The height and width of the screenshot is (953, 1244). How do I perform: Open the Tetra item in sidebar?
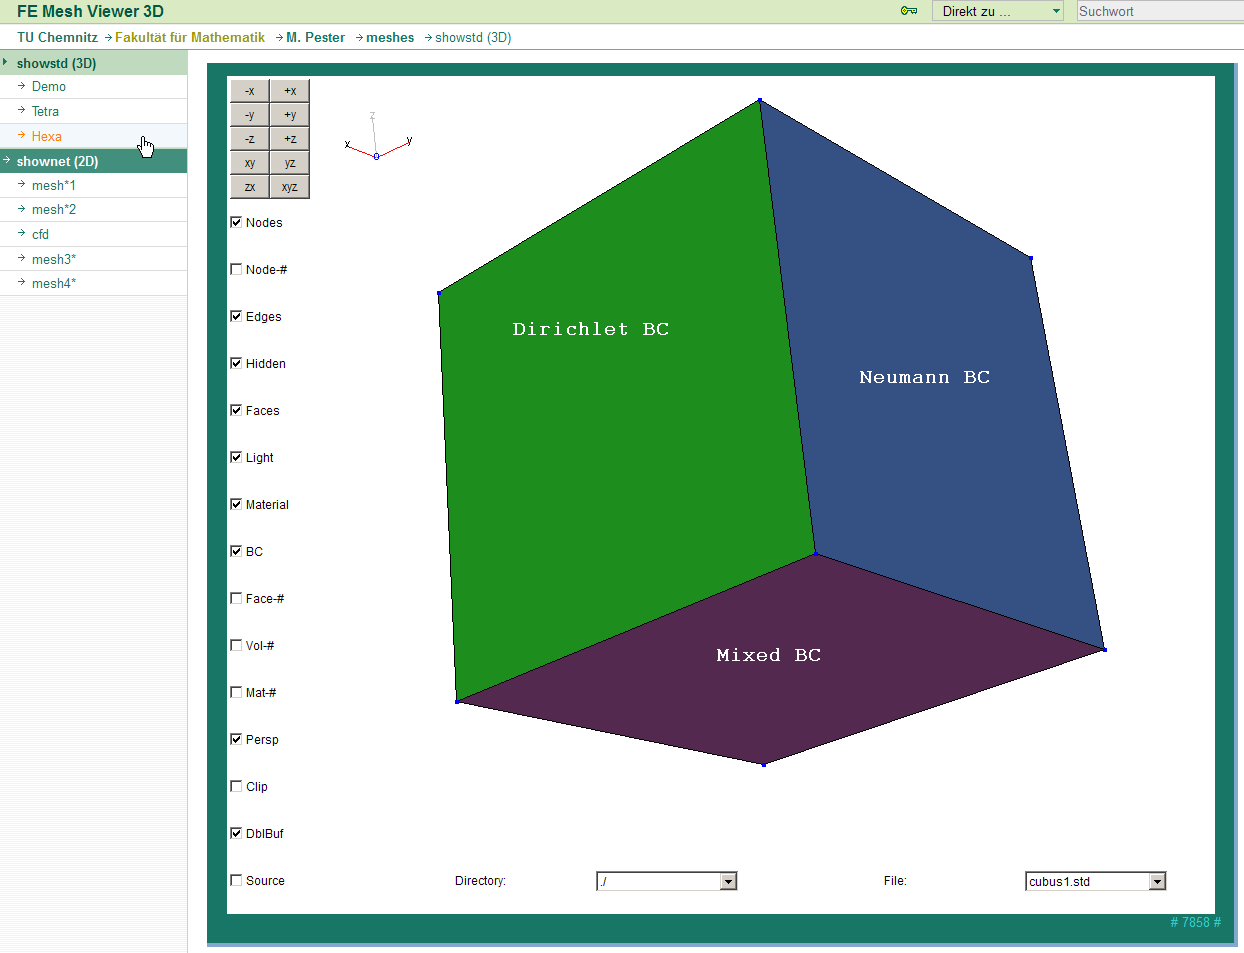pos(45,111)
